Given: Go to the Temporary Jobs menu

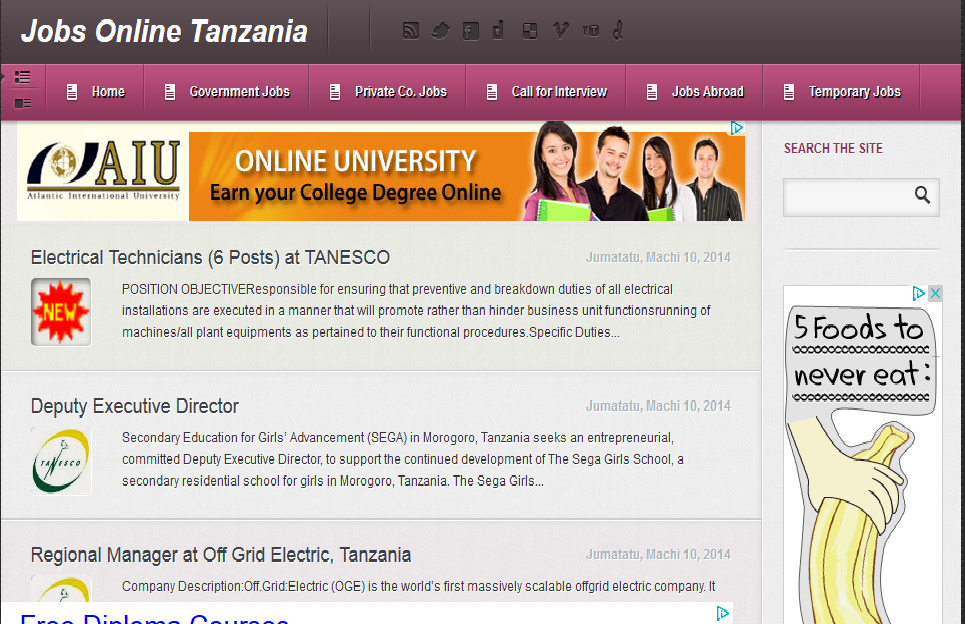Looking at the screenshot, I should pos(855,91).
